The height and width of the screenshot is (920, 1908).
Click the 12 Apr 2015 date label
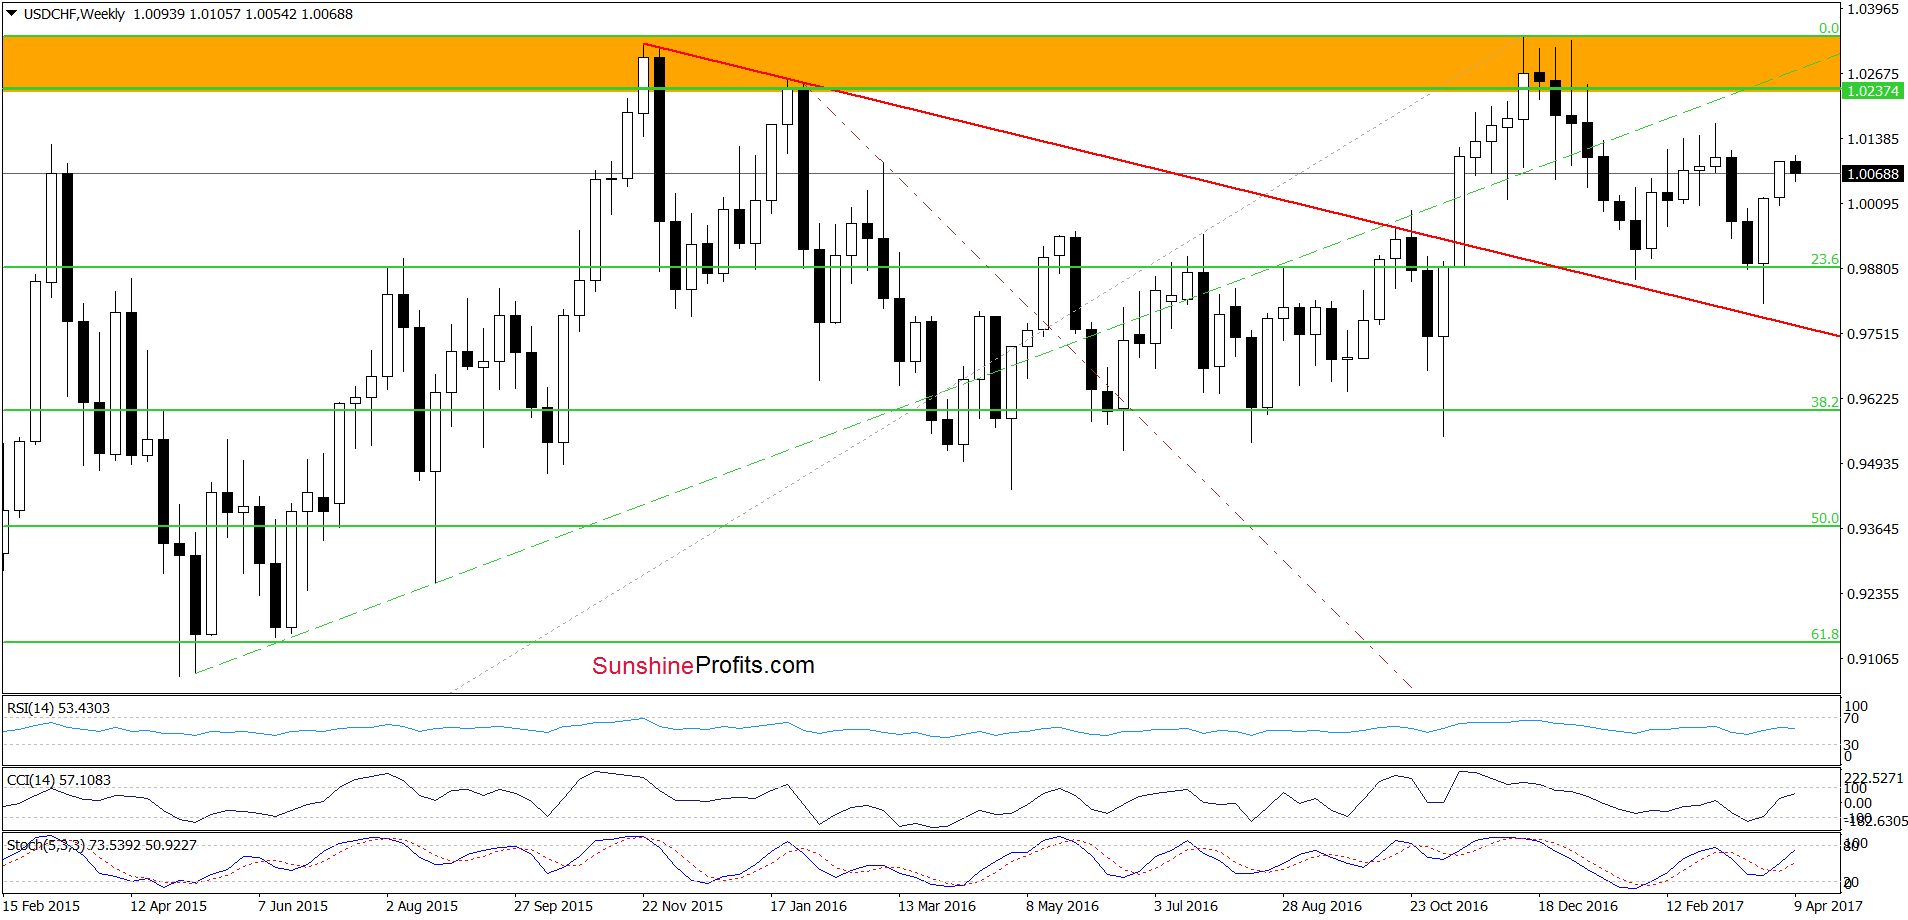(x=168, y=906)
